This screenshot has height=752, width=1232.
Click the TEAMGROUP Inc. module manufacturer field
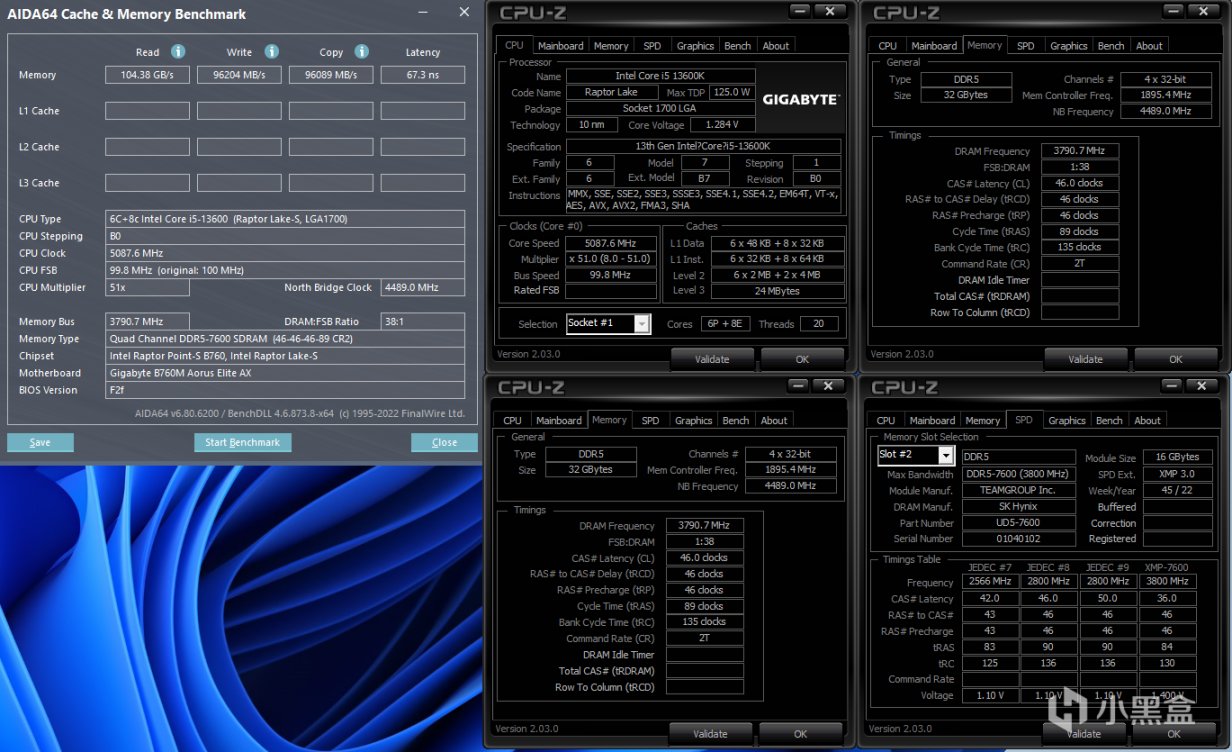[x=1019, y=490]
